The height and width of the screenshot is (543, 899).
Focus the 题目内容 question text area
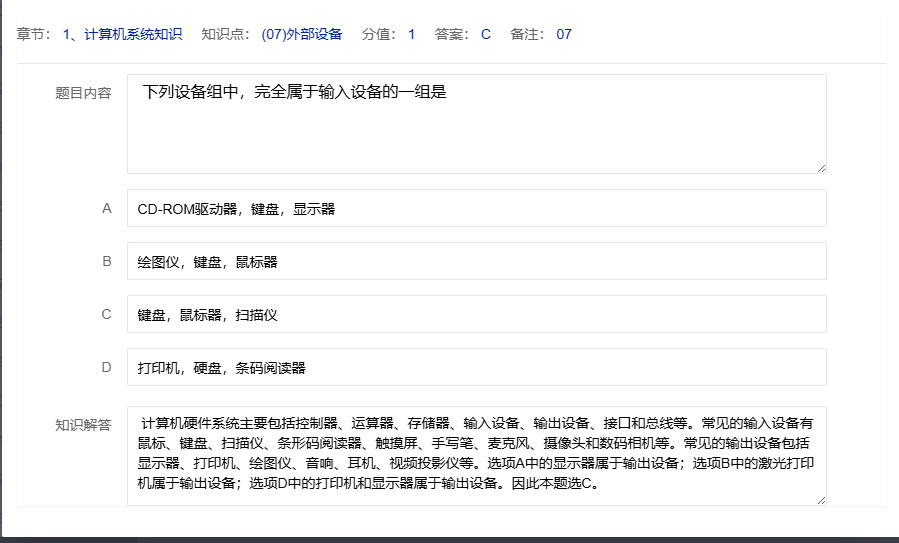click(x=476, y=124)
